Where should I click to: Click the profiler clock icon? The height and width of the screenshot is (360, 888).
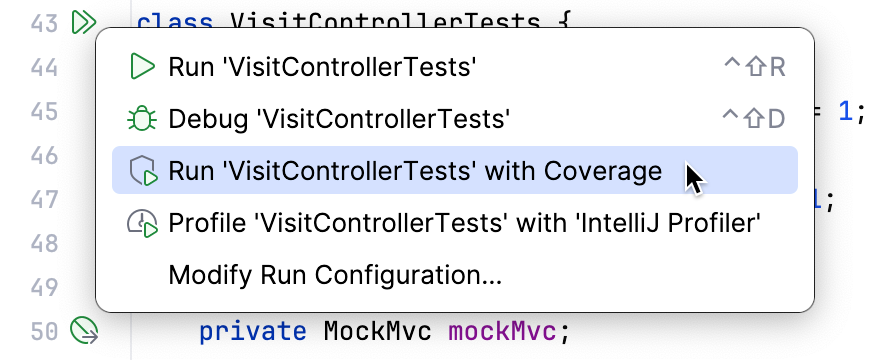(142, 223)
